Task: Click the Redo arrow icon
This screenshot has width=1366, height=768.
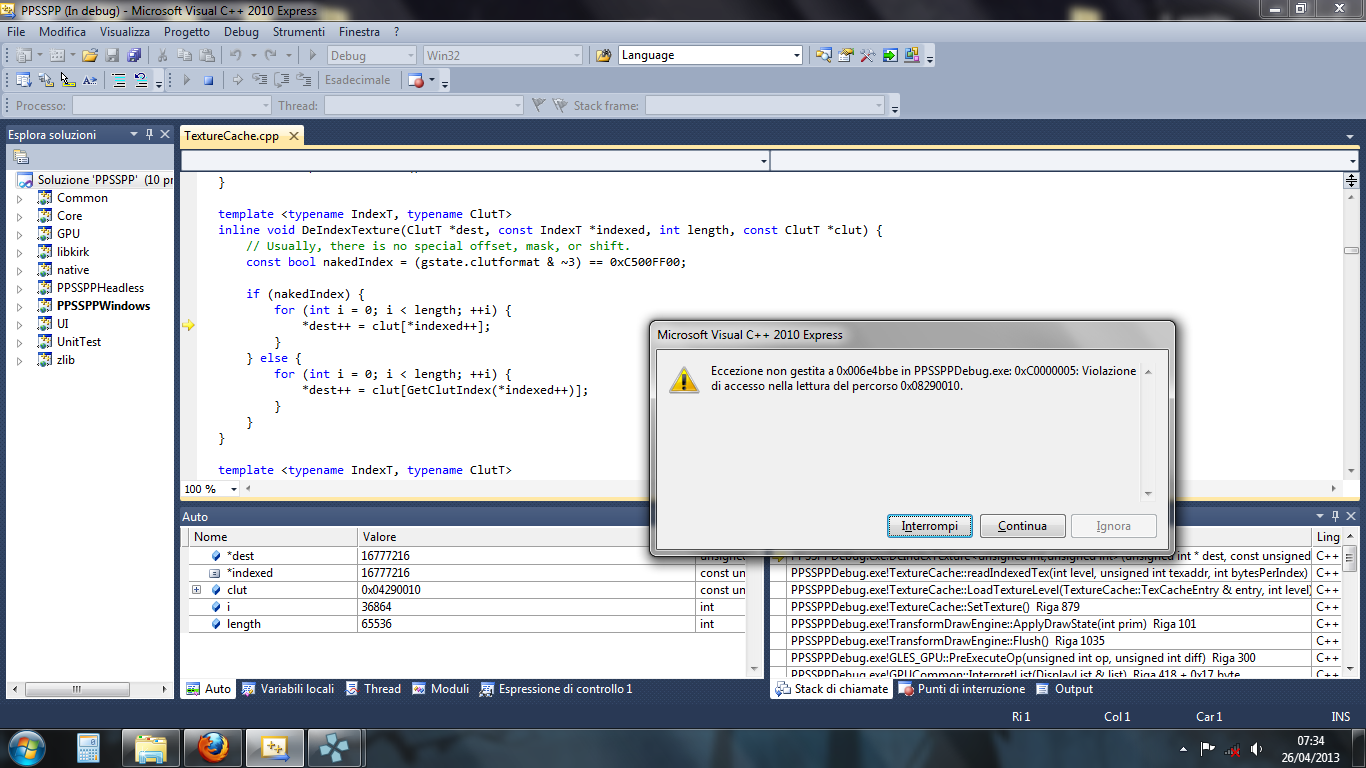Action: coord(271,55)
